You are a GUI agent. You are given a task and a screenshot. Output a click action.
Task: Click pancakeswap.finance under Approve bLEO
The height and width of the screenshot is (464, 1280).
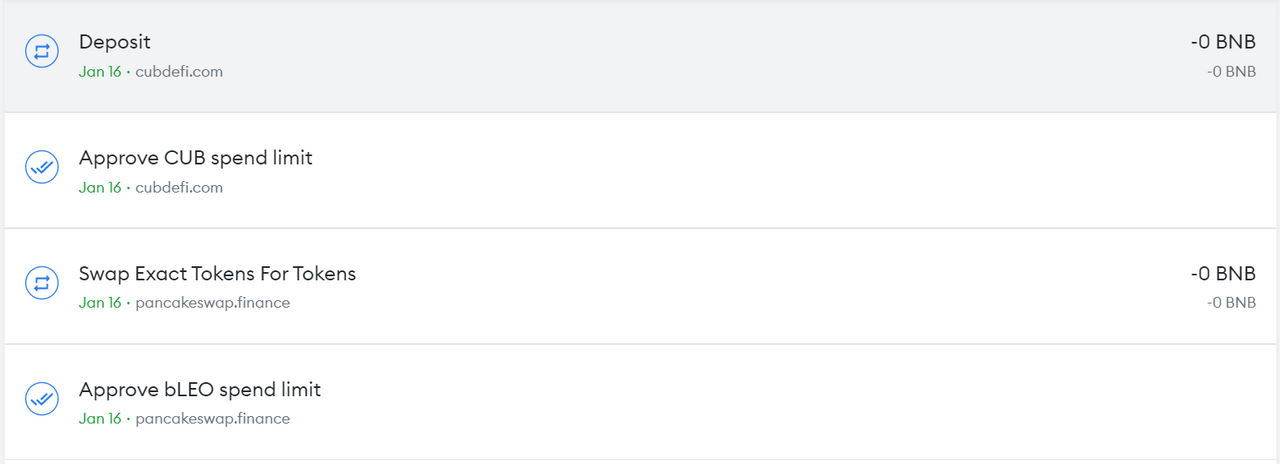[x=213, y=418]
